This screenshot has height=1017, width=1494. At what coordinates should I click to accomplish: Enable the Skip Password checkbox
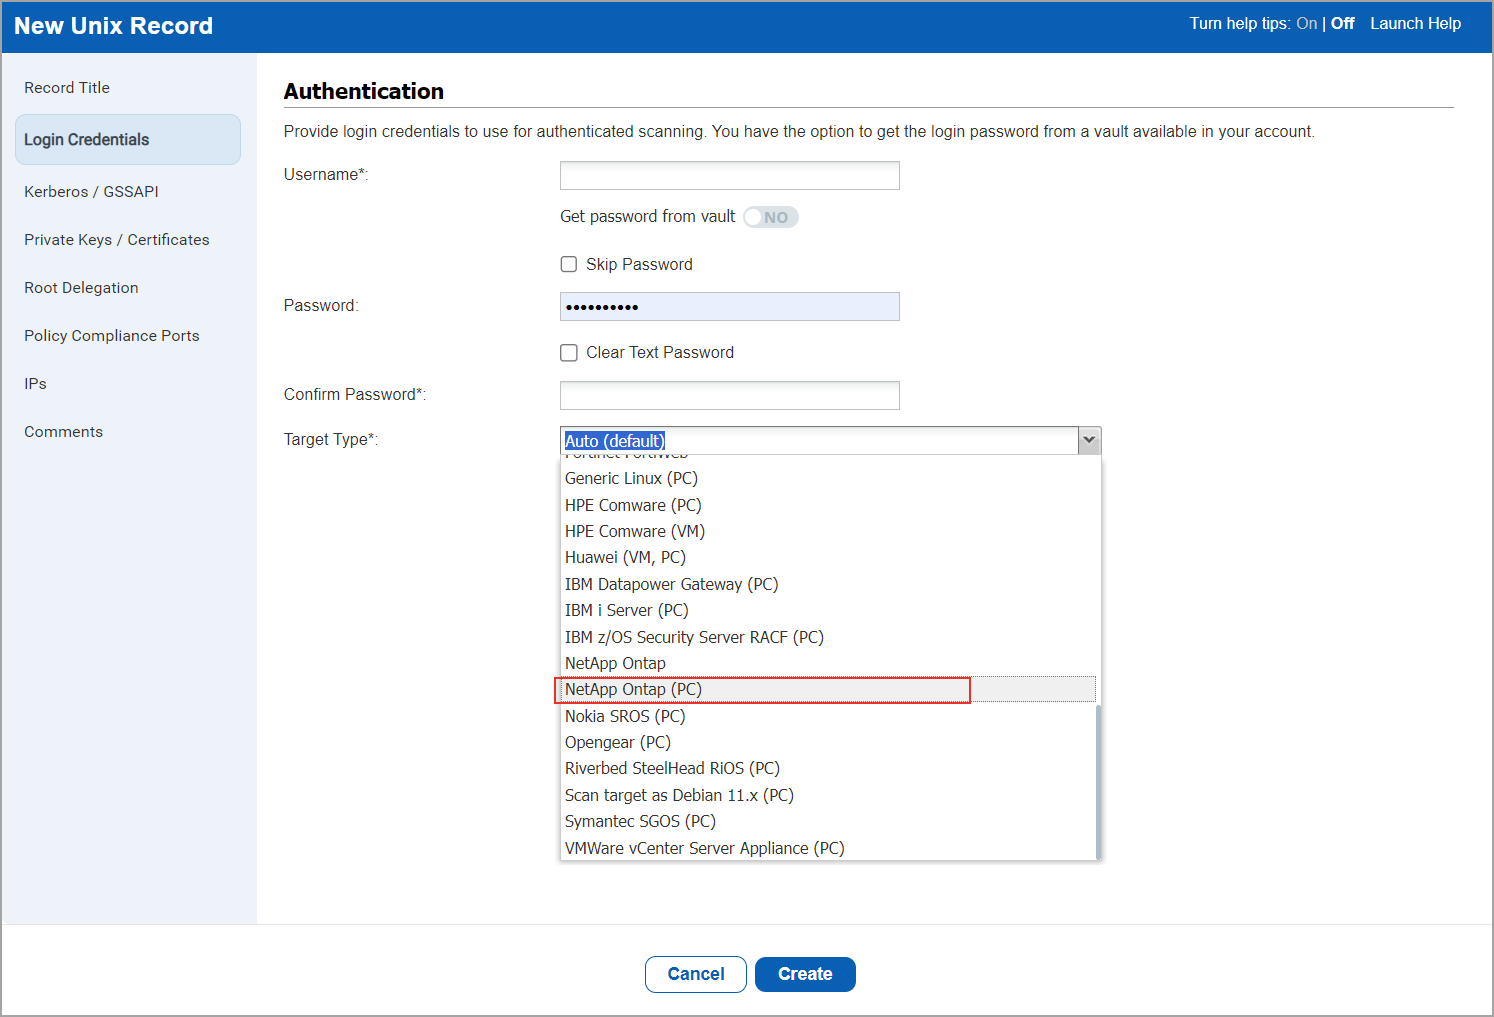[x=569, y=264]
